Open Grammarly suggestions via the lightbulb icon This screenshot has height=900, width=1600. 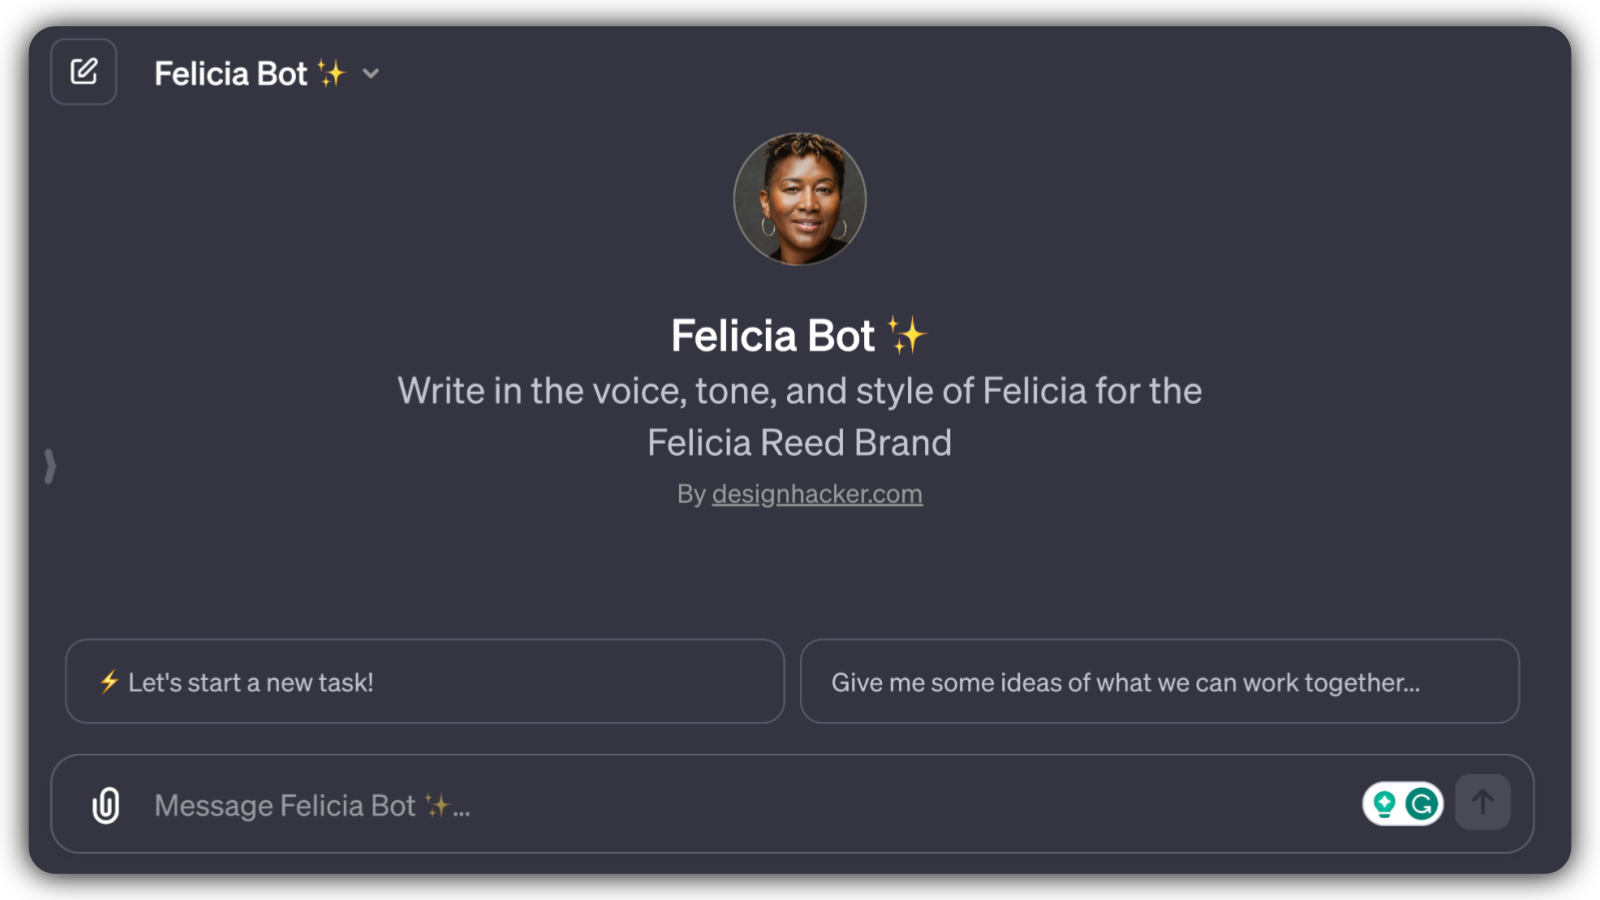1384,803
